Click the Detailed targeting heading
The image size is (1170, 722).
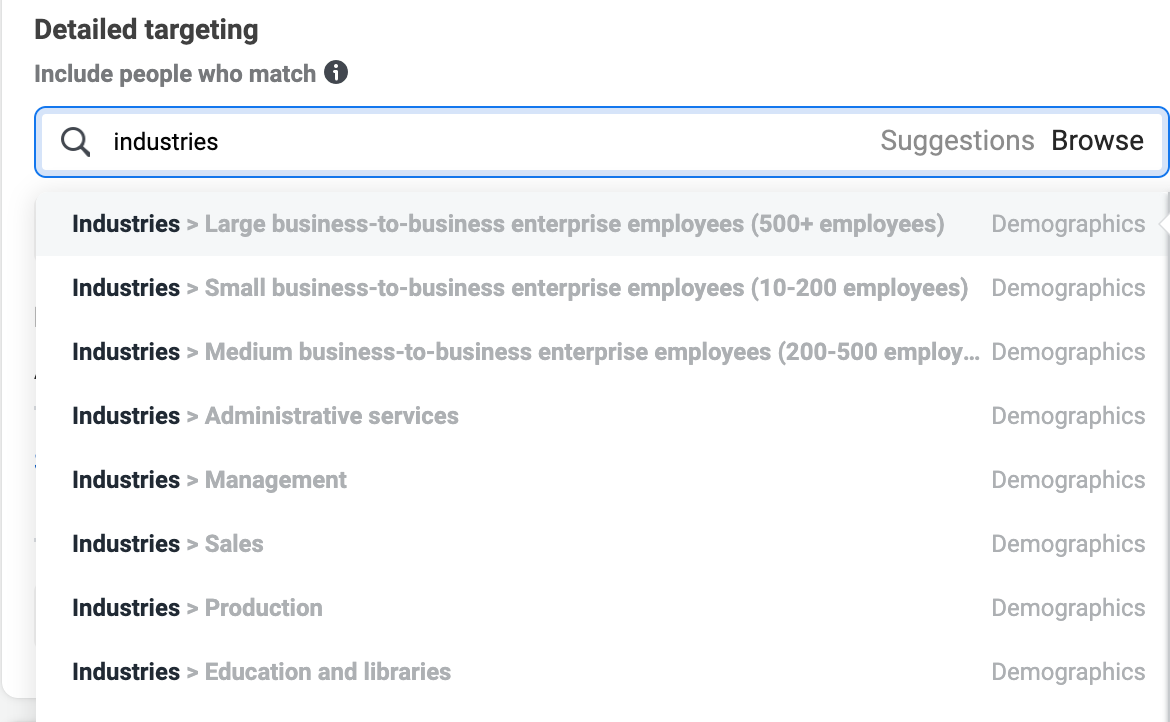146,30
